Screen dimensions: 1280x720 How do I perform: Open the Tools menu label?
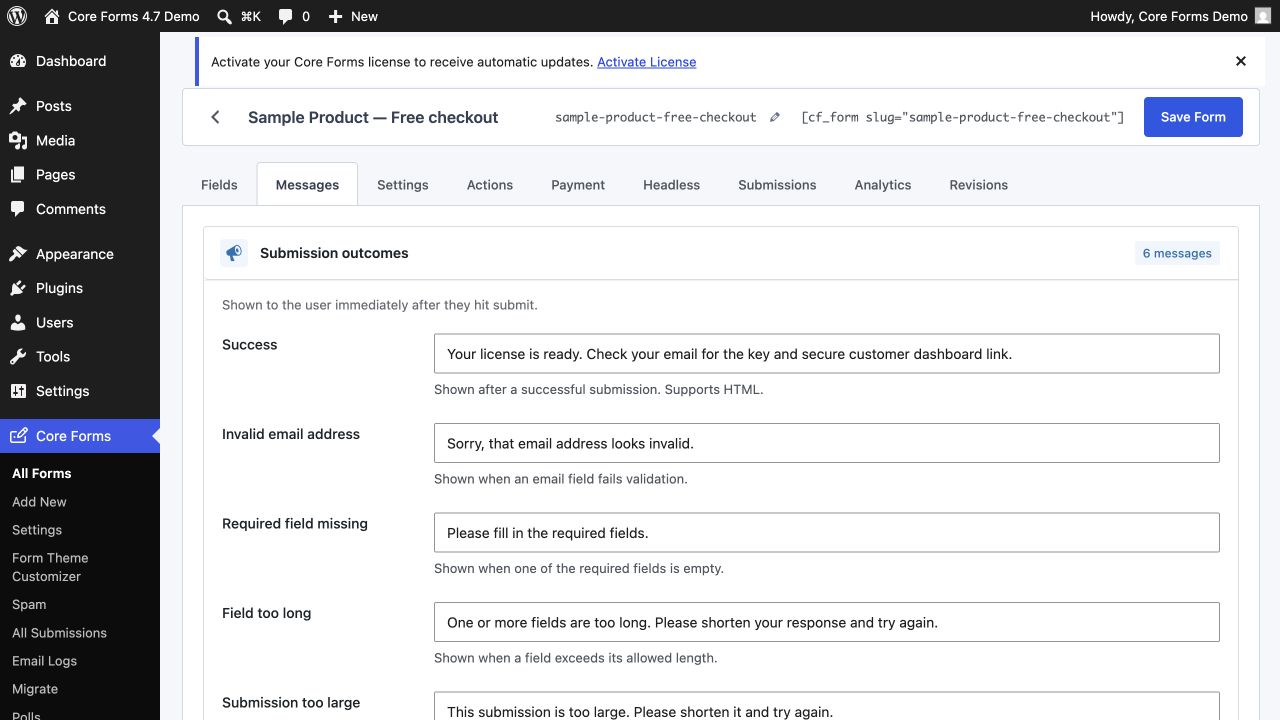click(x=53, y=357)
